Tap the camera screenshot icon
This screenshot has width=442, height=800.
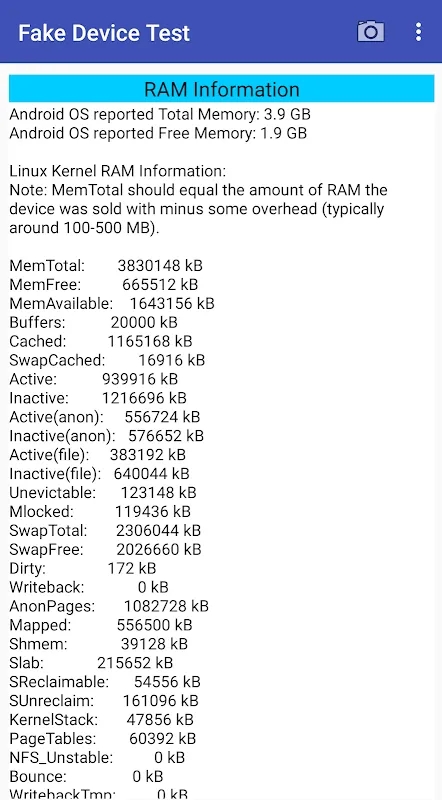(371, 32)
